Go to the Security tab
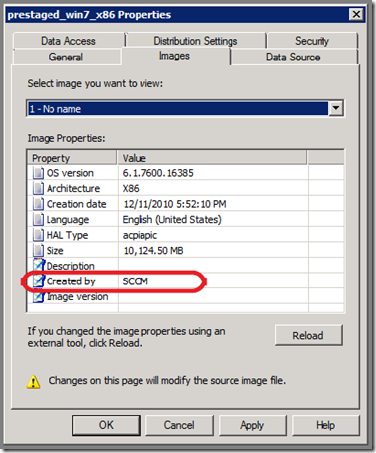 click(x=312, y=41)
